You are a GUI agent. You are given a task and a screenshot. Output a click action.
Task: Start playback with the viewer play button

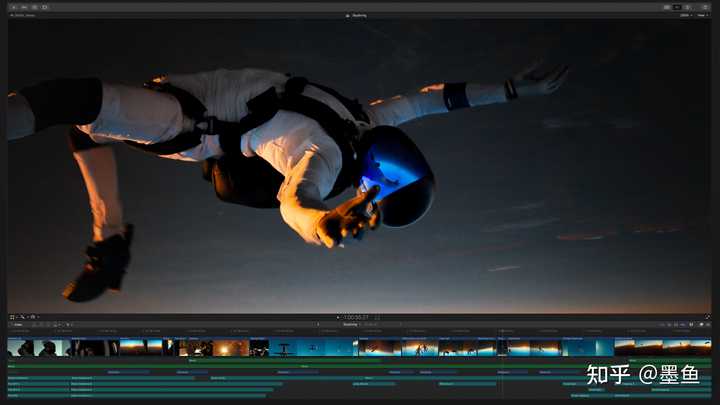[338, 317]
